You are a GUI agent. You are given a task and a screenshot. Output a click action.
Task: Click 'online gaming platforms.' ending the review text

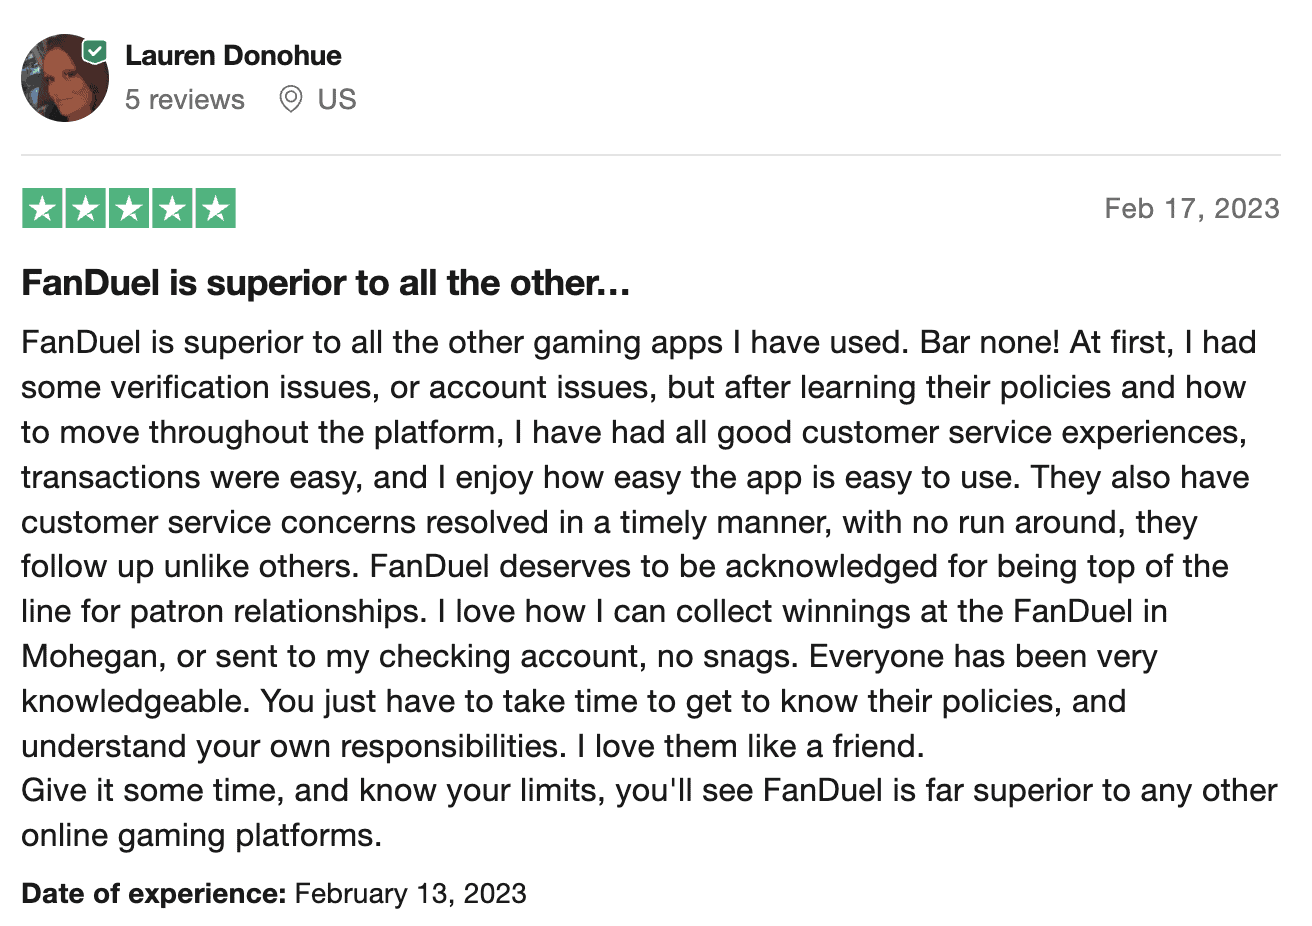pyautogui.click(x=202, y=835)
